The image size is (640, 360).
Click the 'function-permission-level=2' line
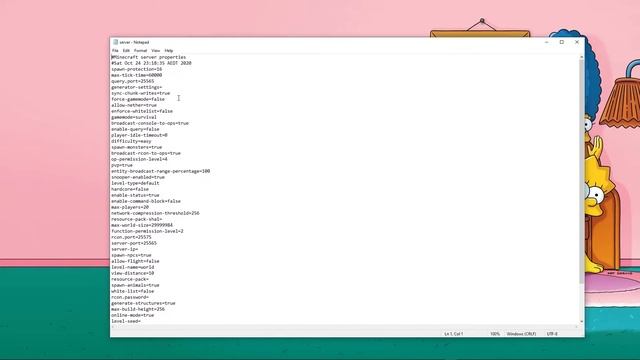tap(147, 231)
